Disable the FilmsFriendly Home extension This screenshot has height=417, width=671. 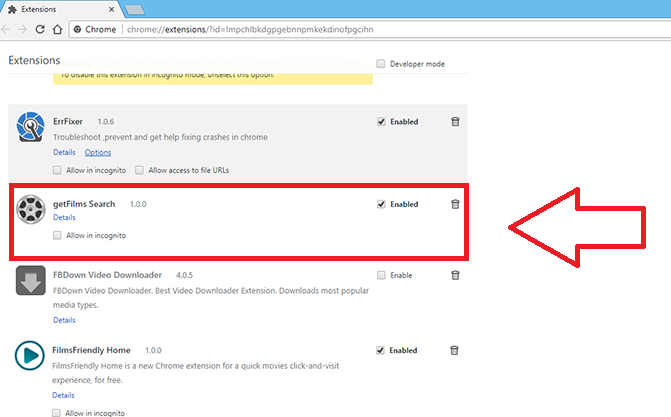[380, 350]
